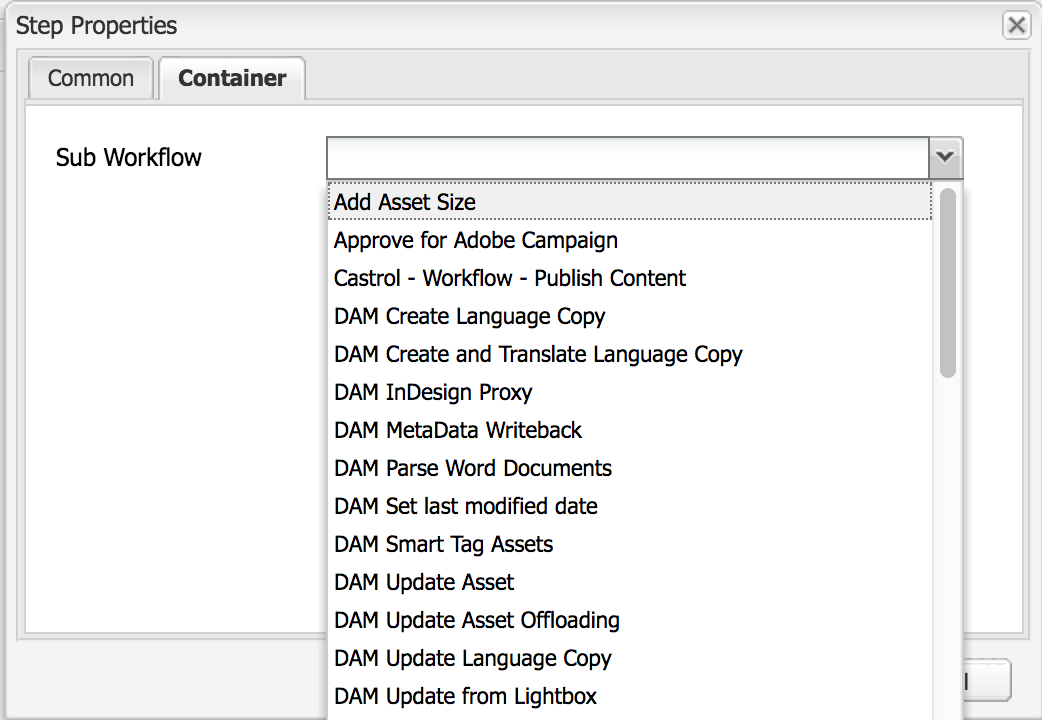The height and width of the screenshot is (720, 1042).
Task: Select DAM Parse Word Documents
Action: coord(629,467)
